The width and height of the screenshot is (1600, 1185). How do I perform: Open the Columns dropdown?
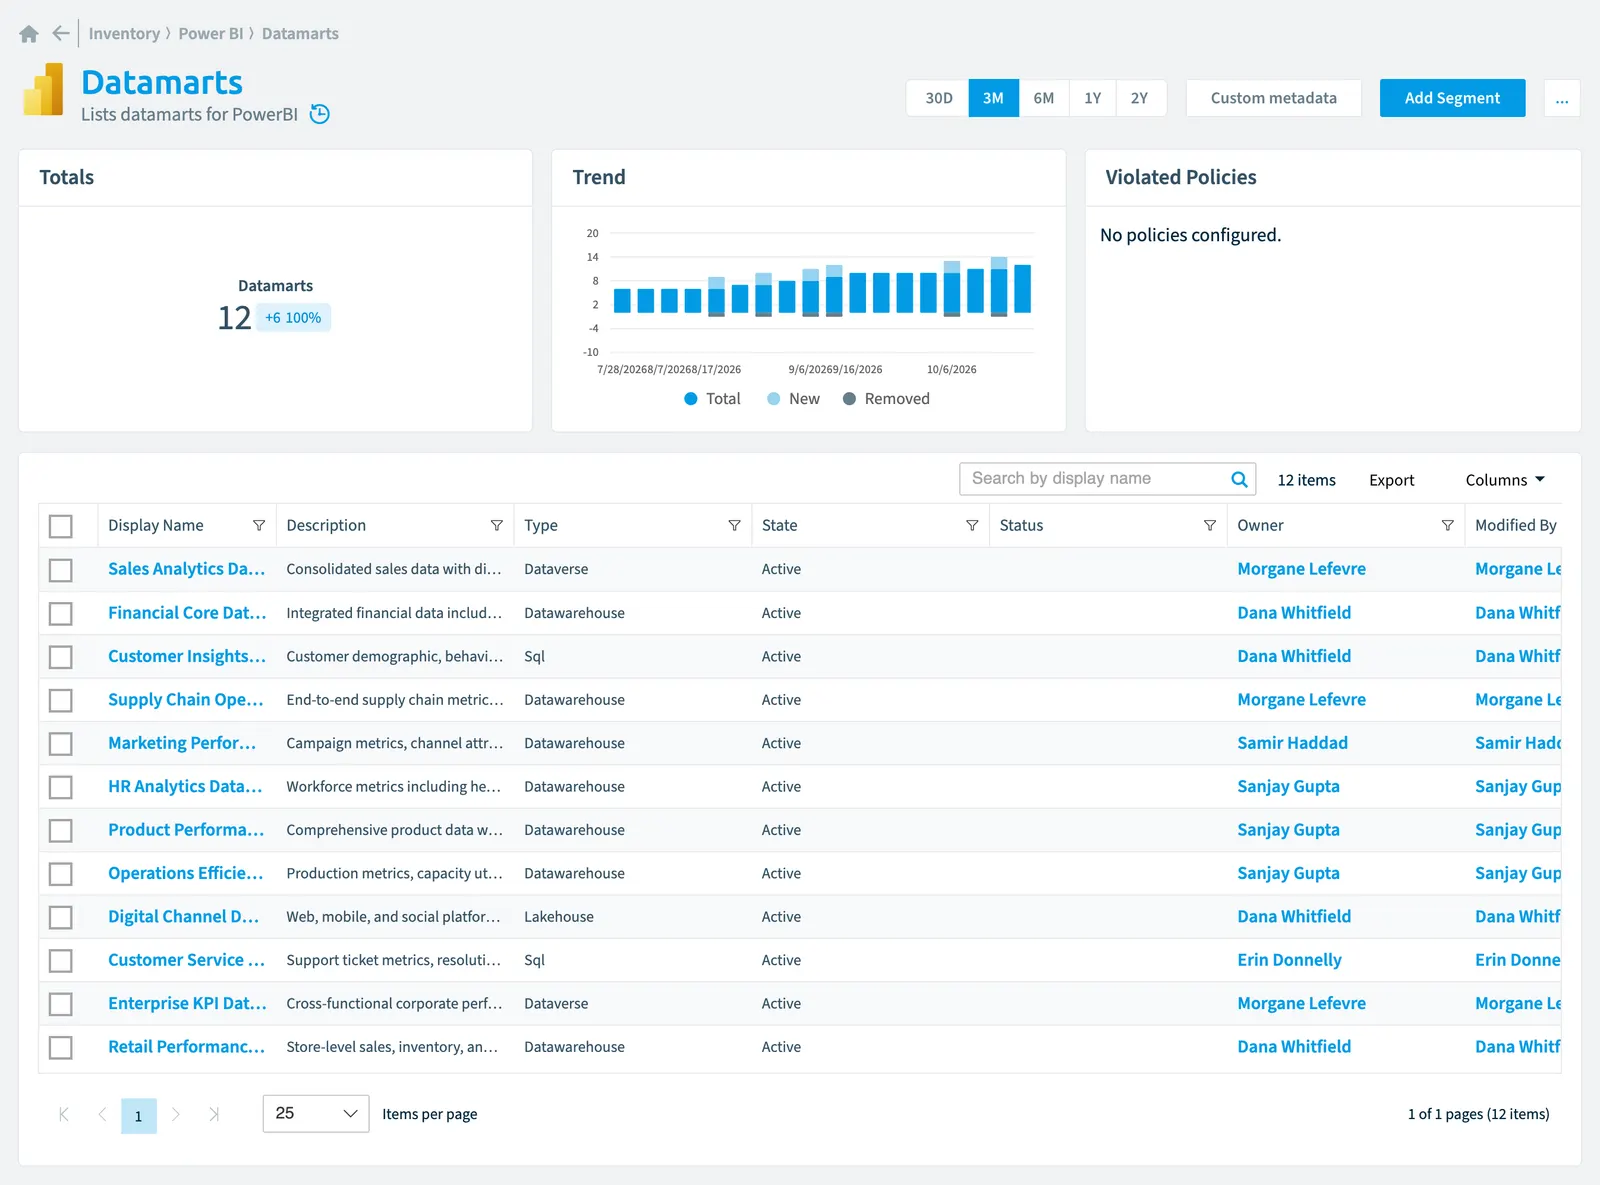[1505, 480]
